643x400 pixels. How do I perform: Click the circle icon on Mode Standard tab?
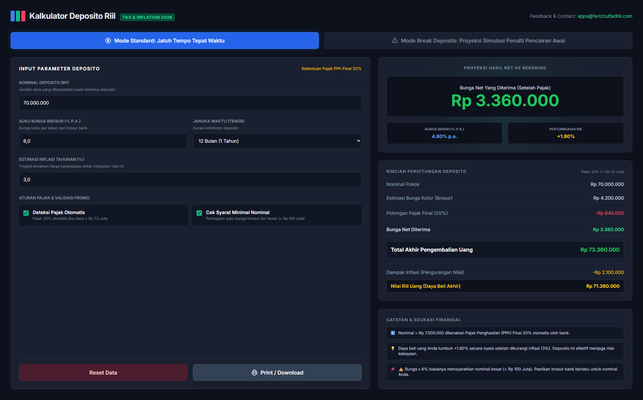click(x=108, y=41)
